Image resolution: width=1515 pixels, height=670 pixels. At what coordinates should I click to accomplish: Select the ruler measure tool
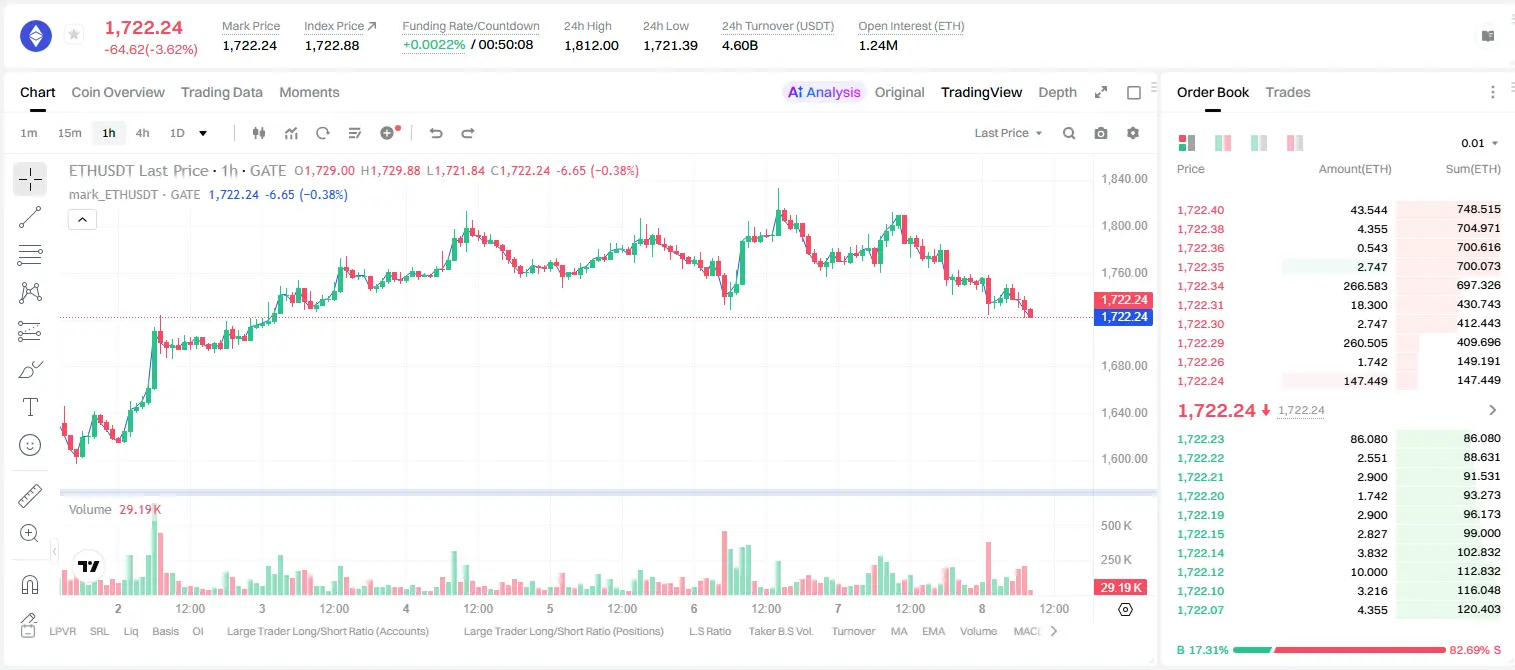tap(30, 496)
